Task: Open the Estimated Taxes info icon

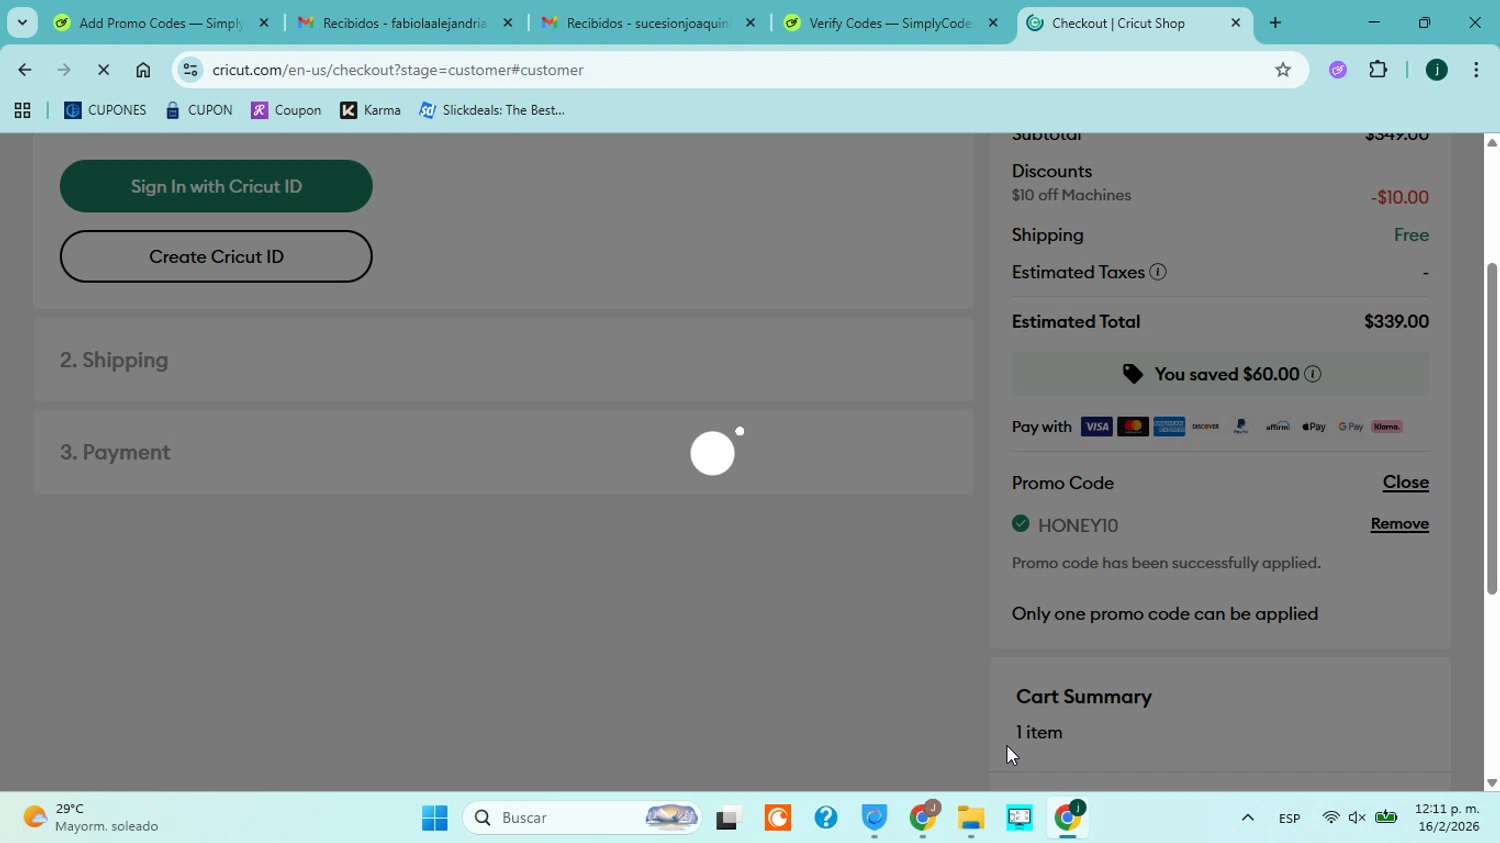Action: (x=1158, y=272)
